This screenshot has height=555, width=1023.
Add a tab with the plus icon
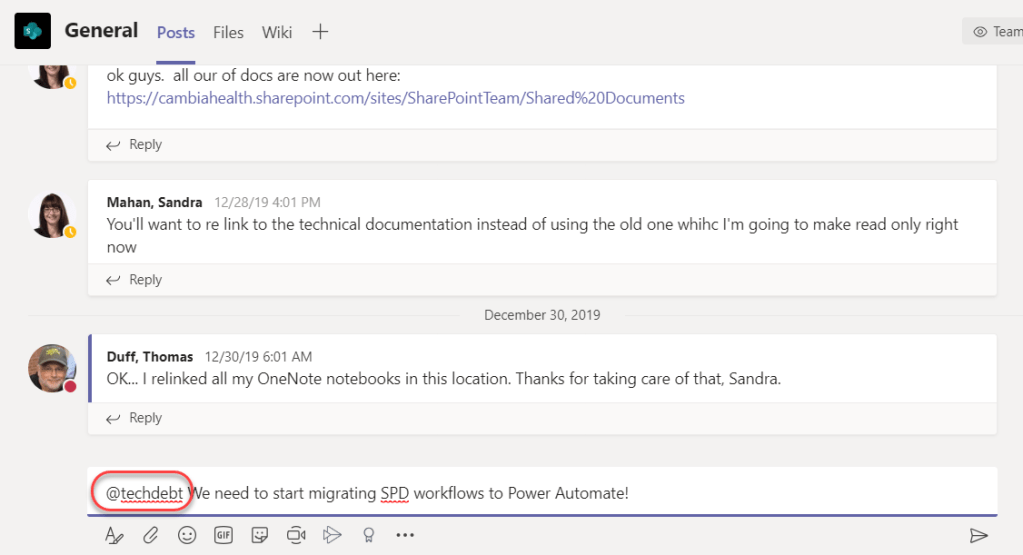(x=320, y=31)
